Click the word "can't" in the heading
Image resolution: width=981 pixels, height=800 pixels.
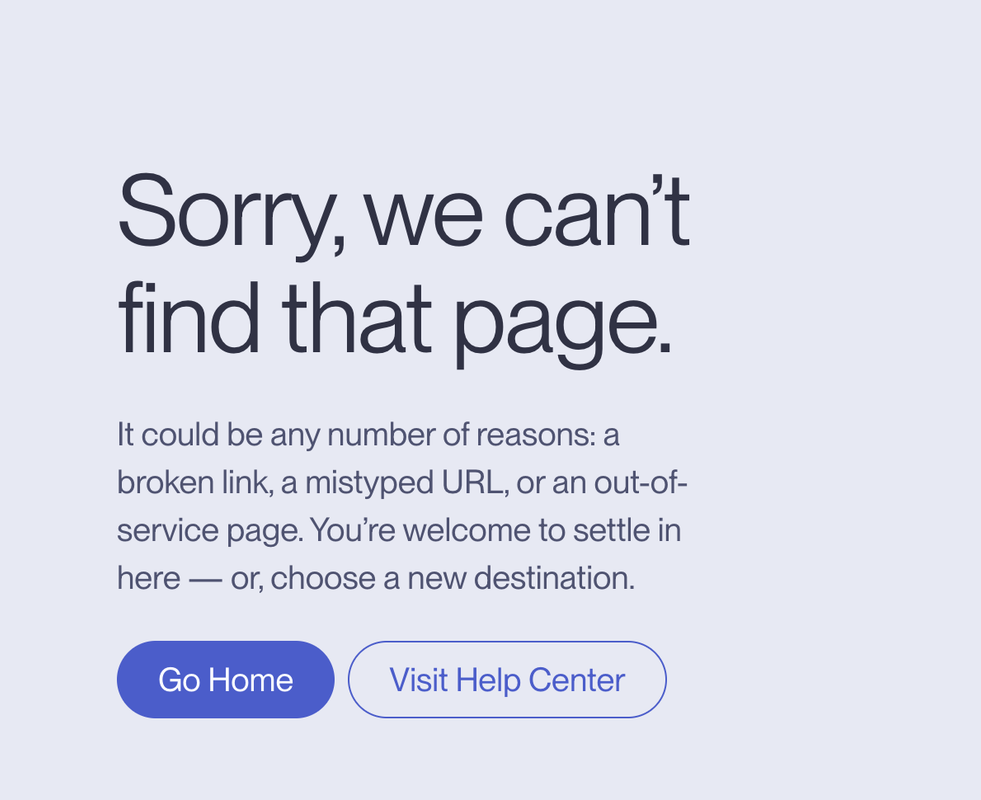[x=597, y=210]
